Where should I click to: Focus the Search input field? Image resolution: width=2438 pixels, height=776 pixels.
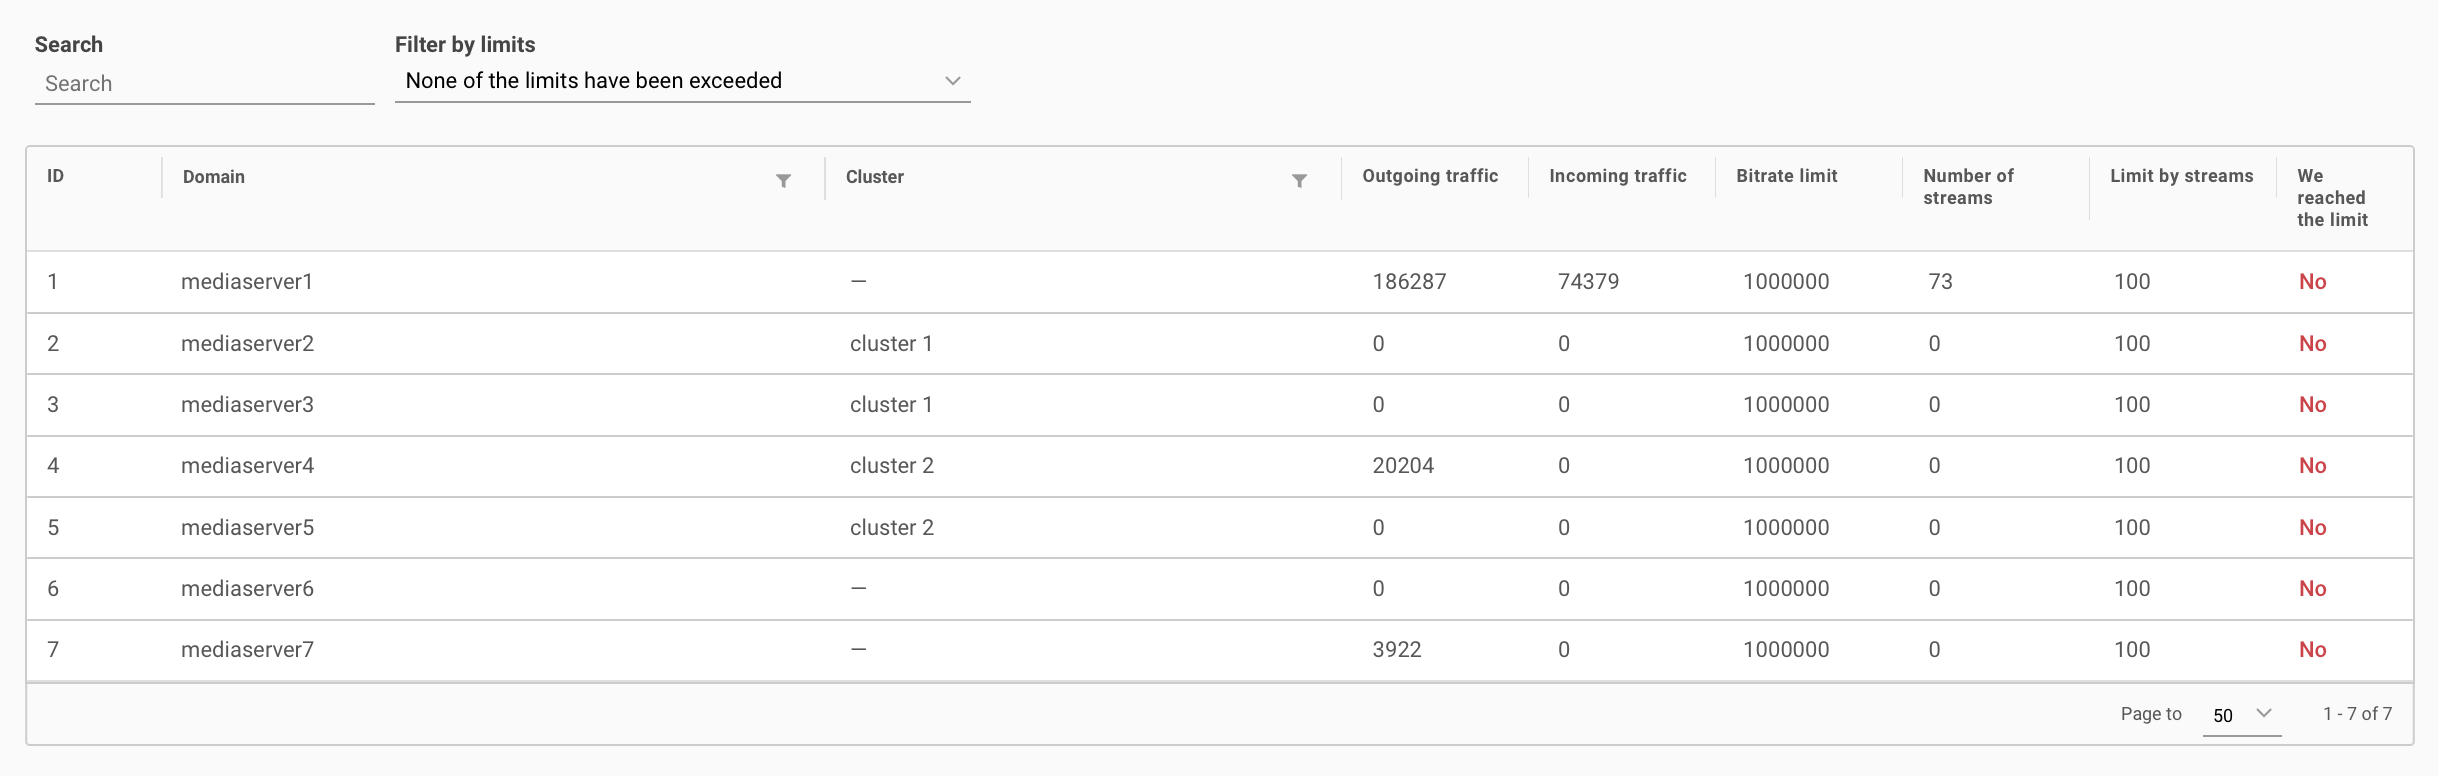(x=204, y=84)
